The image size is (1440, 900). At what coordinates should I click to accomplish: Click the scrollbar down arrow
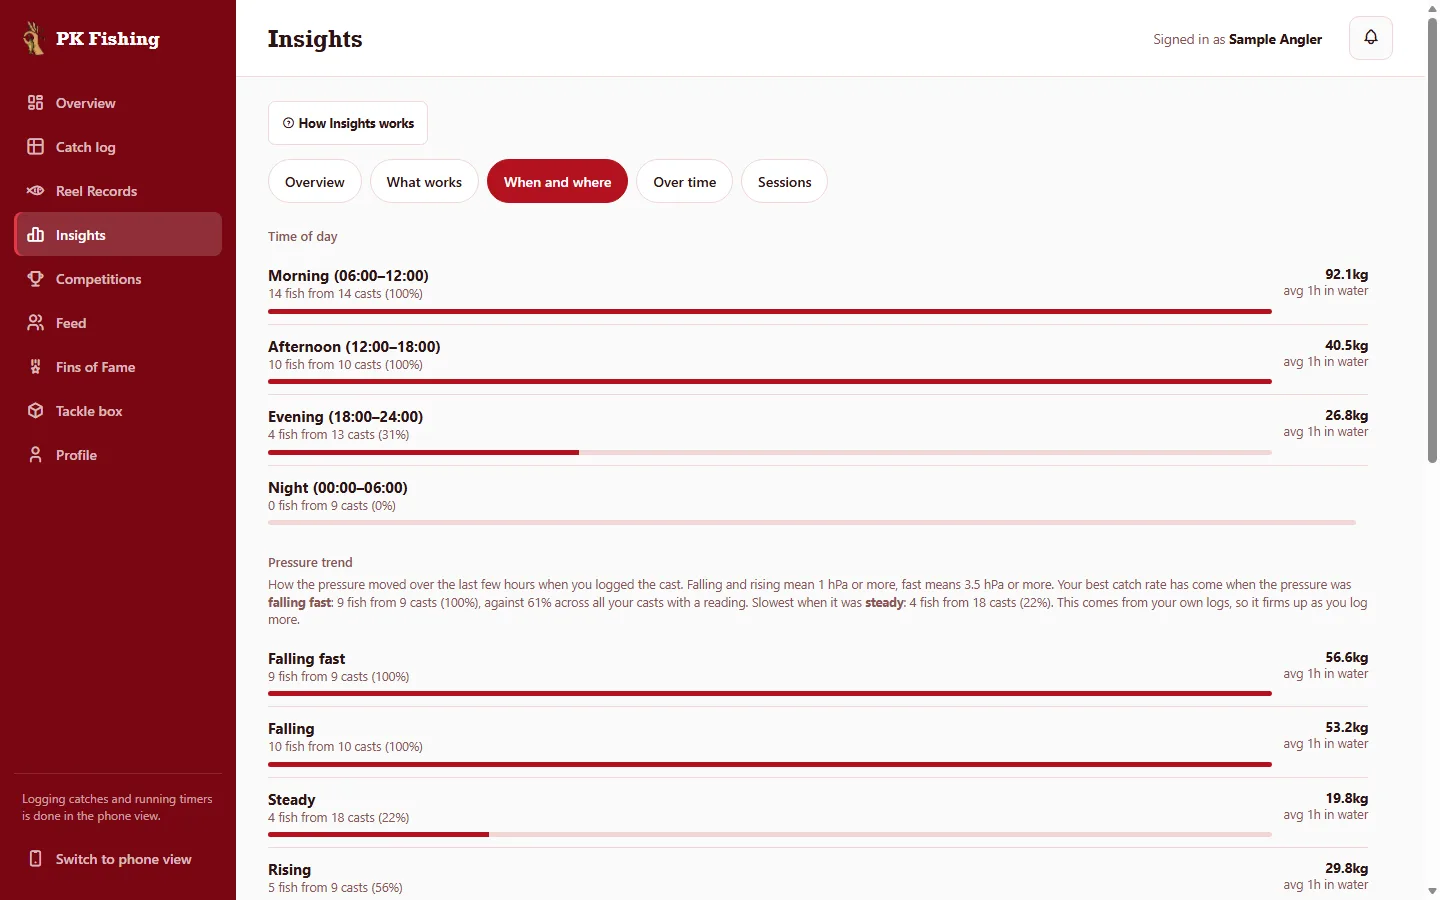(1432, 891)
